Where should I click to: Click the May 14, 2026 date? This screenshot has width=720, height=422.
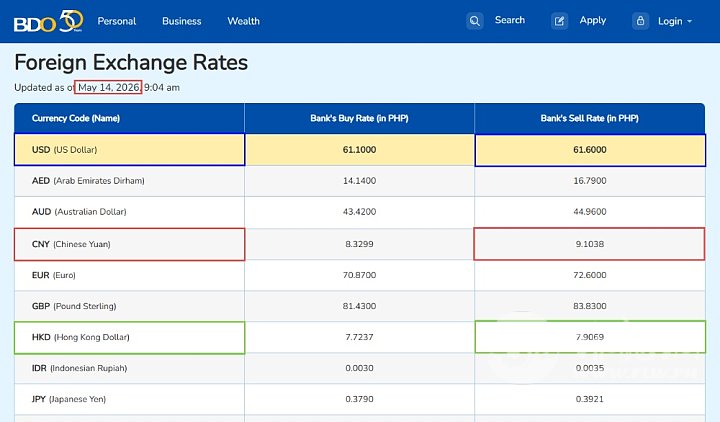(108, 87)
